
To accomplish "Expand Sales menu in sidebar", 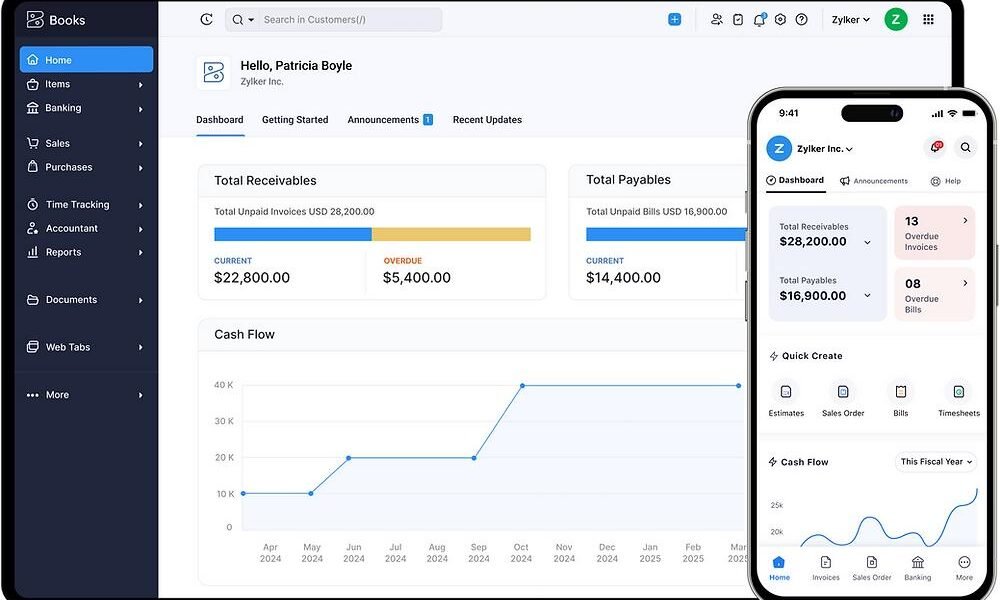I will (x=86, y=143).
